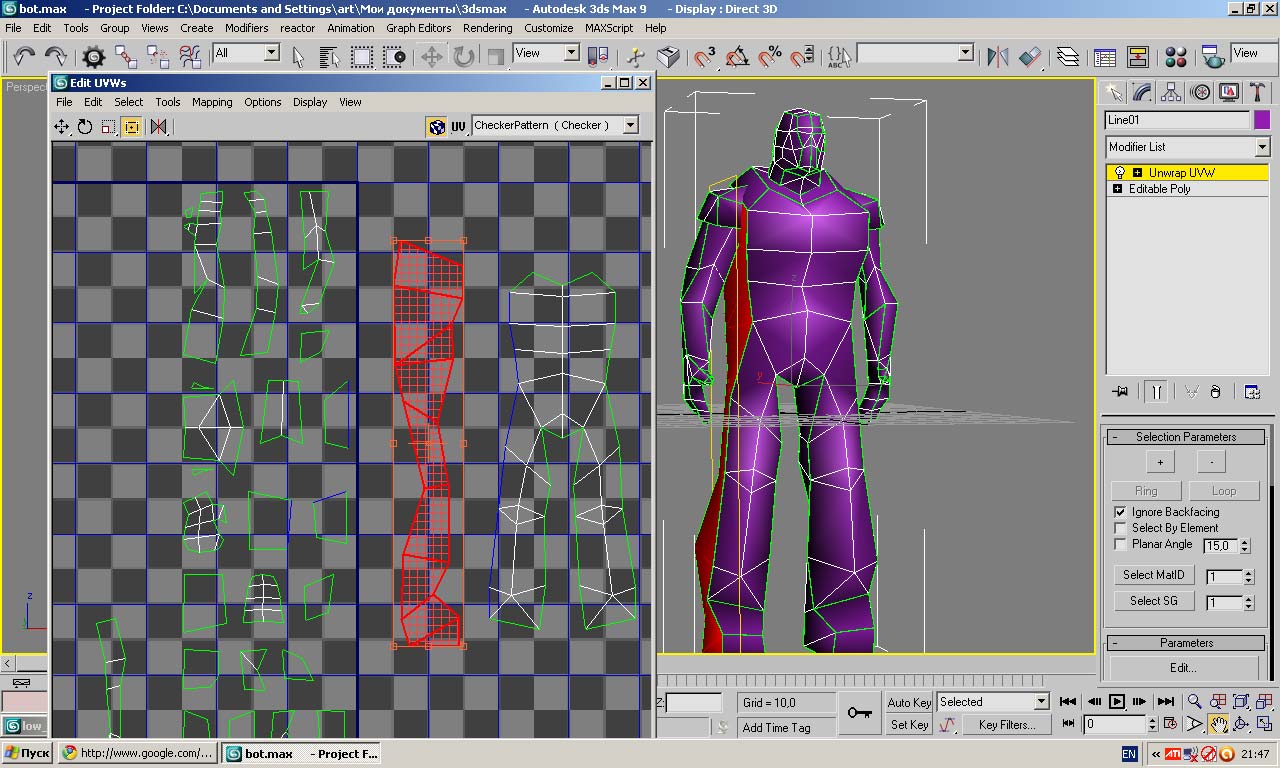
Task: Click the Angle Snap toggle magnet icon
Action: click(x=737, y=56)
